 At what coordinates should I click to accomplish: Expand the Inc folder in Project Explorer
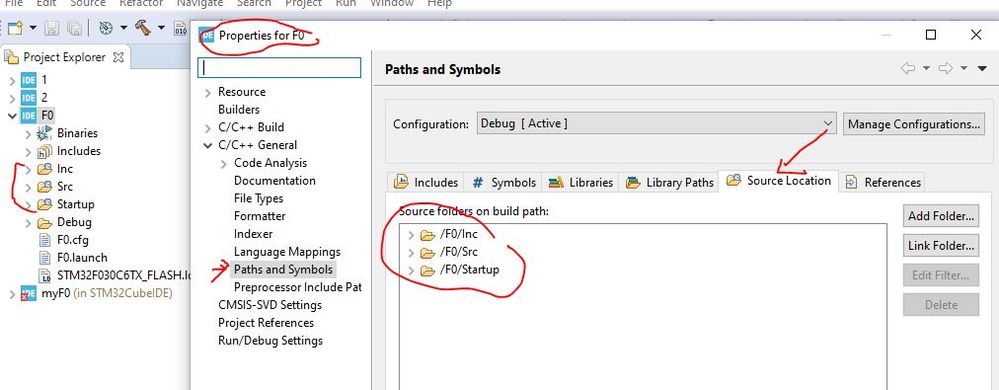28,169
